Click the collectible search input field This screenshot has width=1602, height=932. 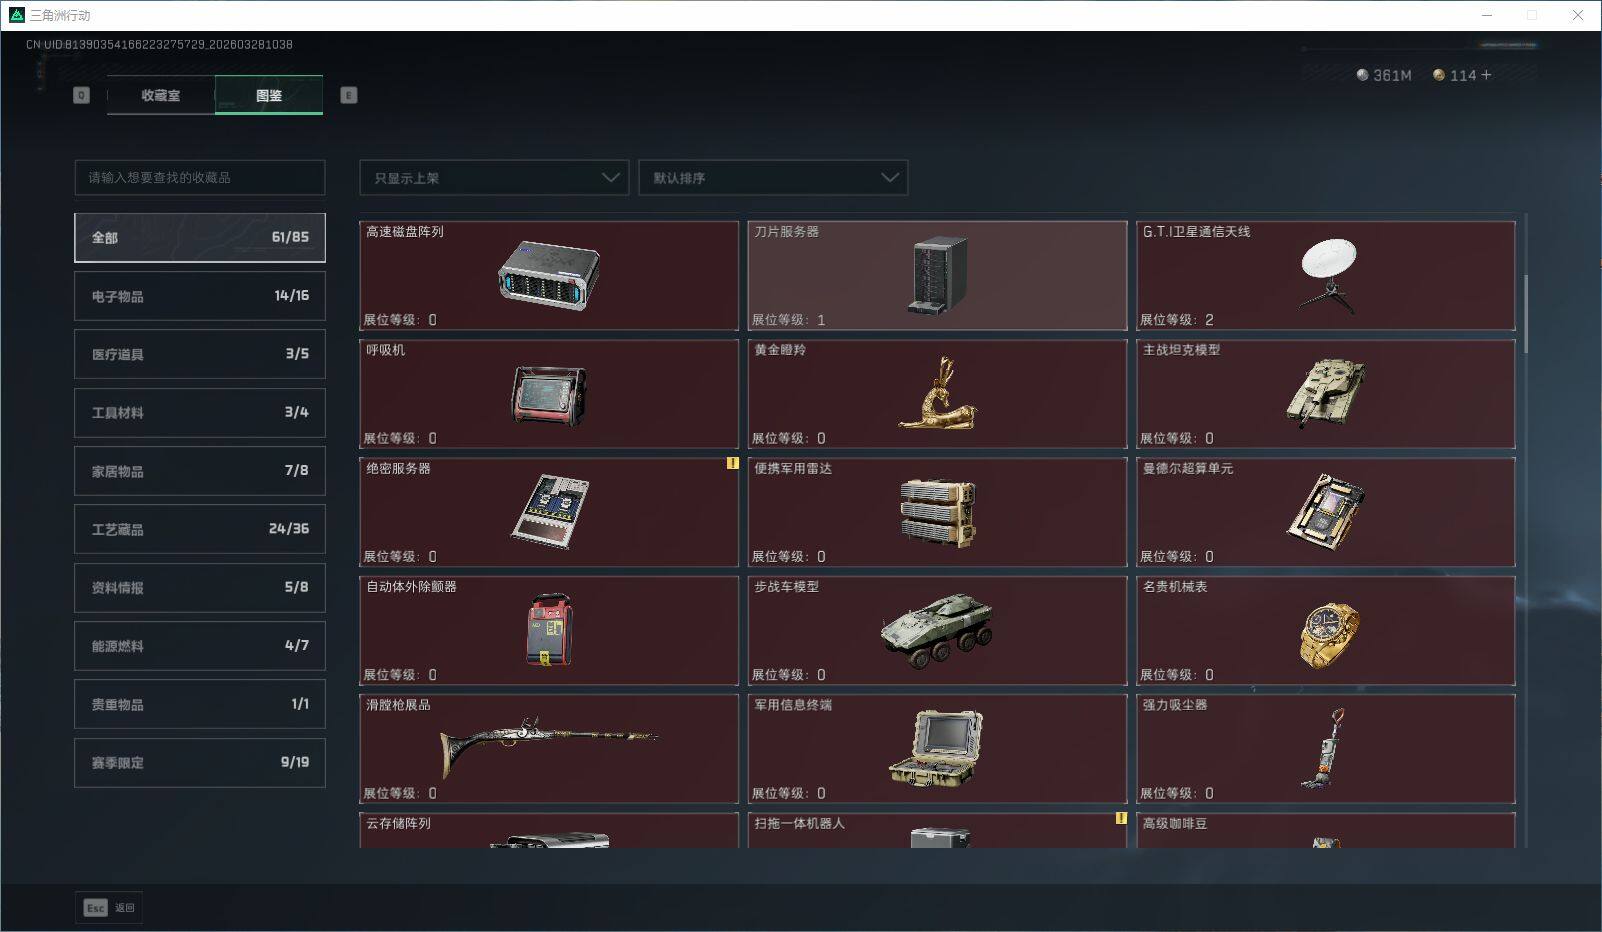[x=199, y=177]
